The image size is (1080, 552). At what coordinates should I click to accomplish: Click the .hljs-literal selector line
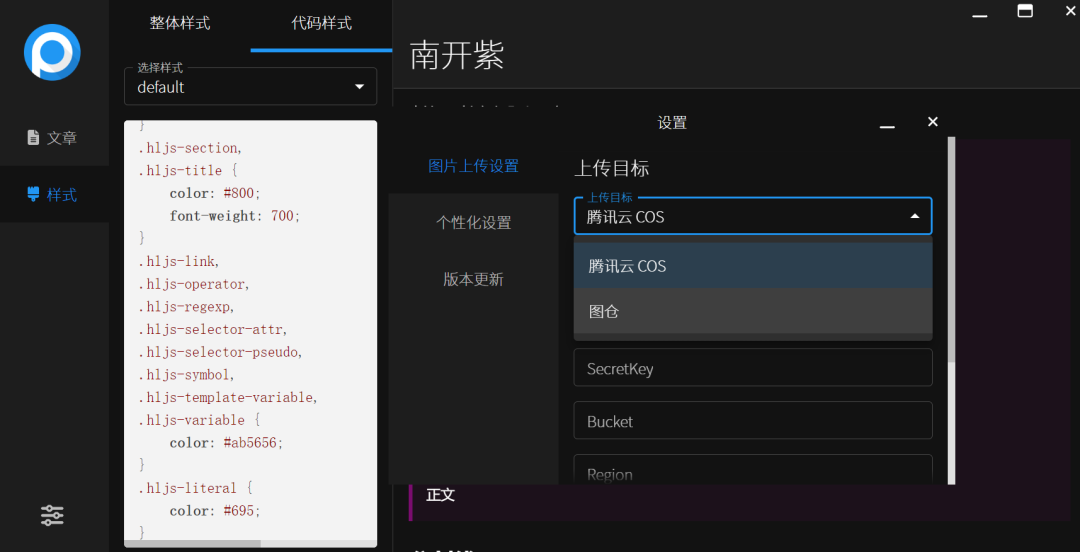[x=196, y=489]
